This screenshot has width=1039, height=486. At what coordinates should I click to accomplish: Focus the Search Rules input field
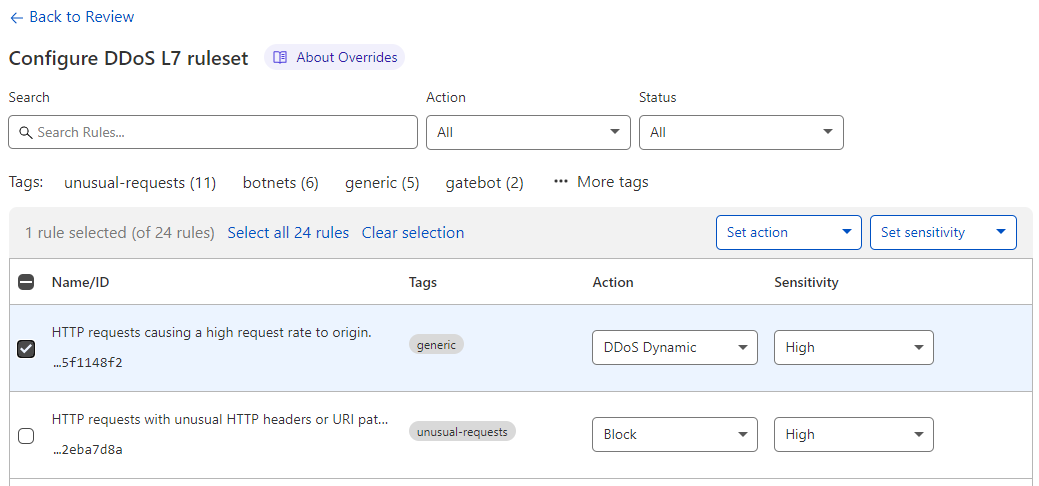[222, 132]
